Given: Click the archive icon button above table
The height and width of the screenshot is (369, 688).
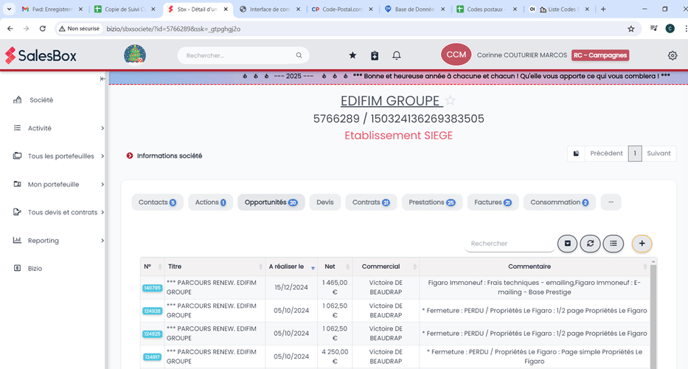Looking at the screenshot, I should coord(567,244).
